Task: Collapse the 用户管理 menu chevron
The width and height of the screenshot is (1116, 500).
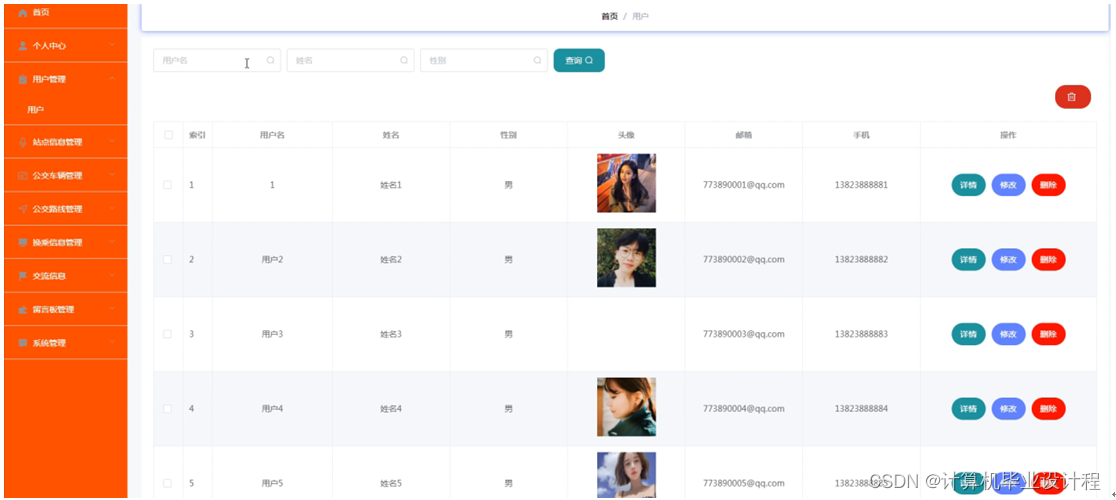Action: click(113, 78)
